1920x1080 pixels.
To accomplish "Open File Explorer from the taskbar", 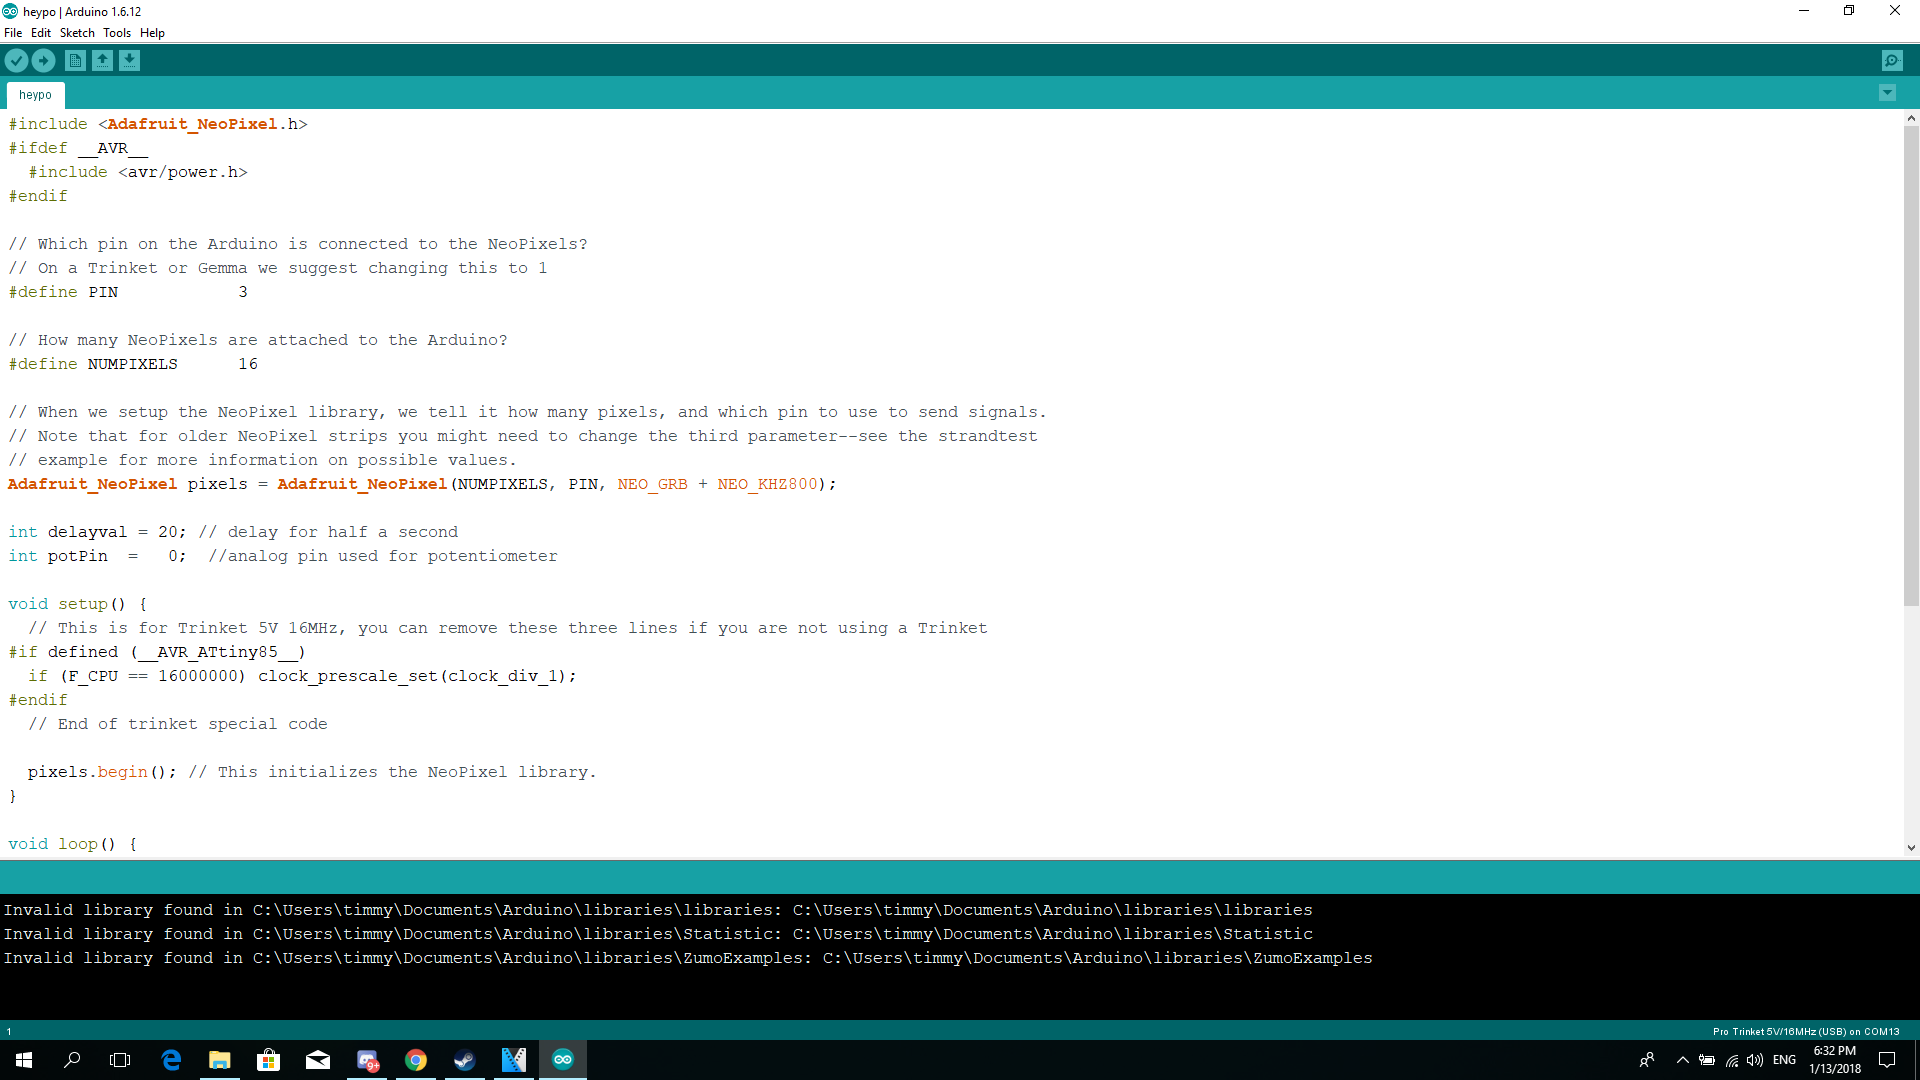I will (x=220, y=1059).
